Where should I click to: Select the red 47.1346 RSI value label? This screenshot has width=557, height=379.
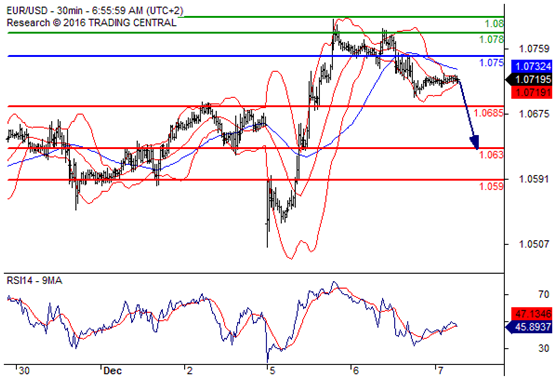(x=532, y=314)
